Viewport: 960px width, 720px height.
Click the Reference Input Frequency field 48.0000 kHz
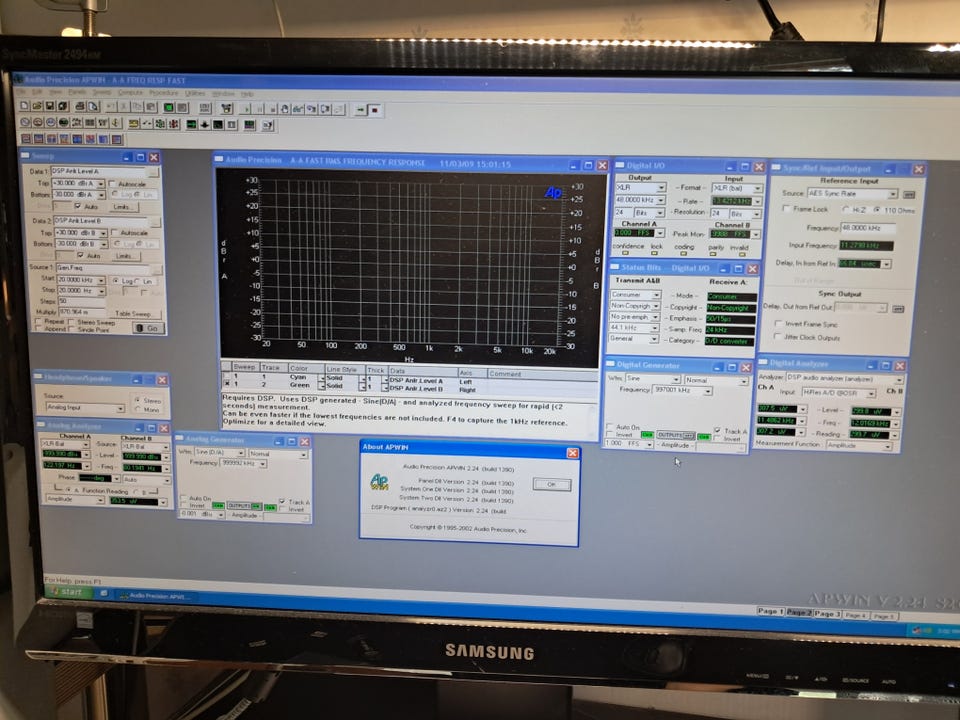click(x=868, y=228)
